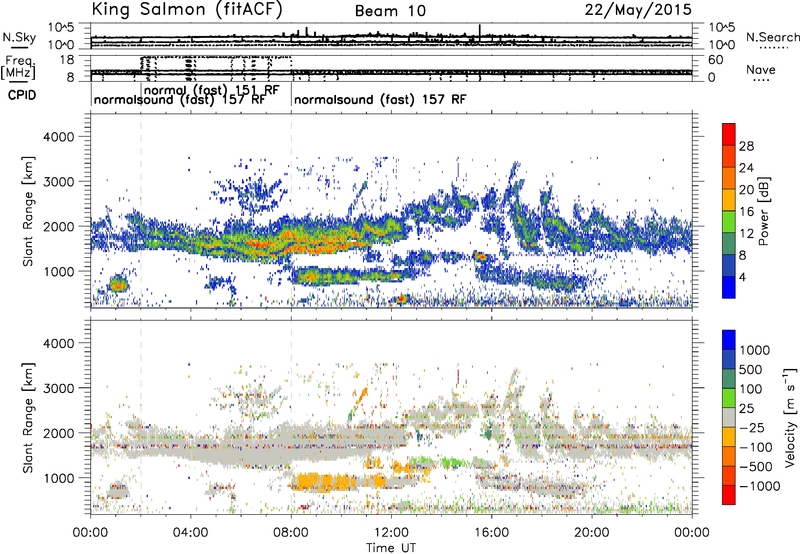Click the '12:00' time axis label
800x554 pixels.
click(x=391, y=533)
